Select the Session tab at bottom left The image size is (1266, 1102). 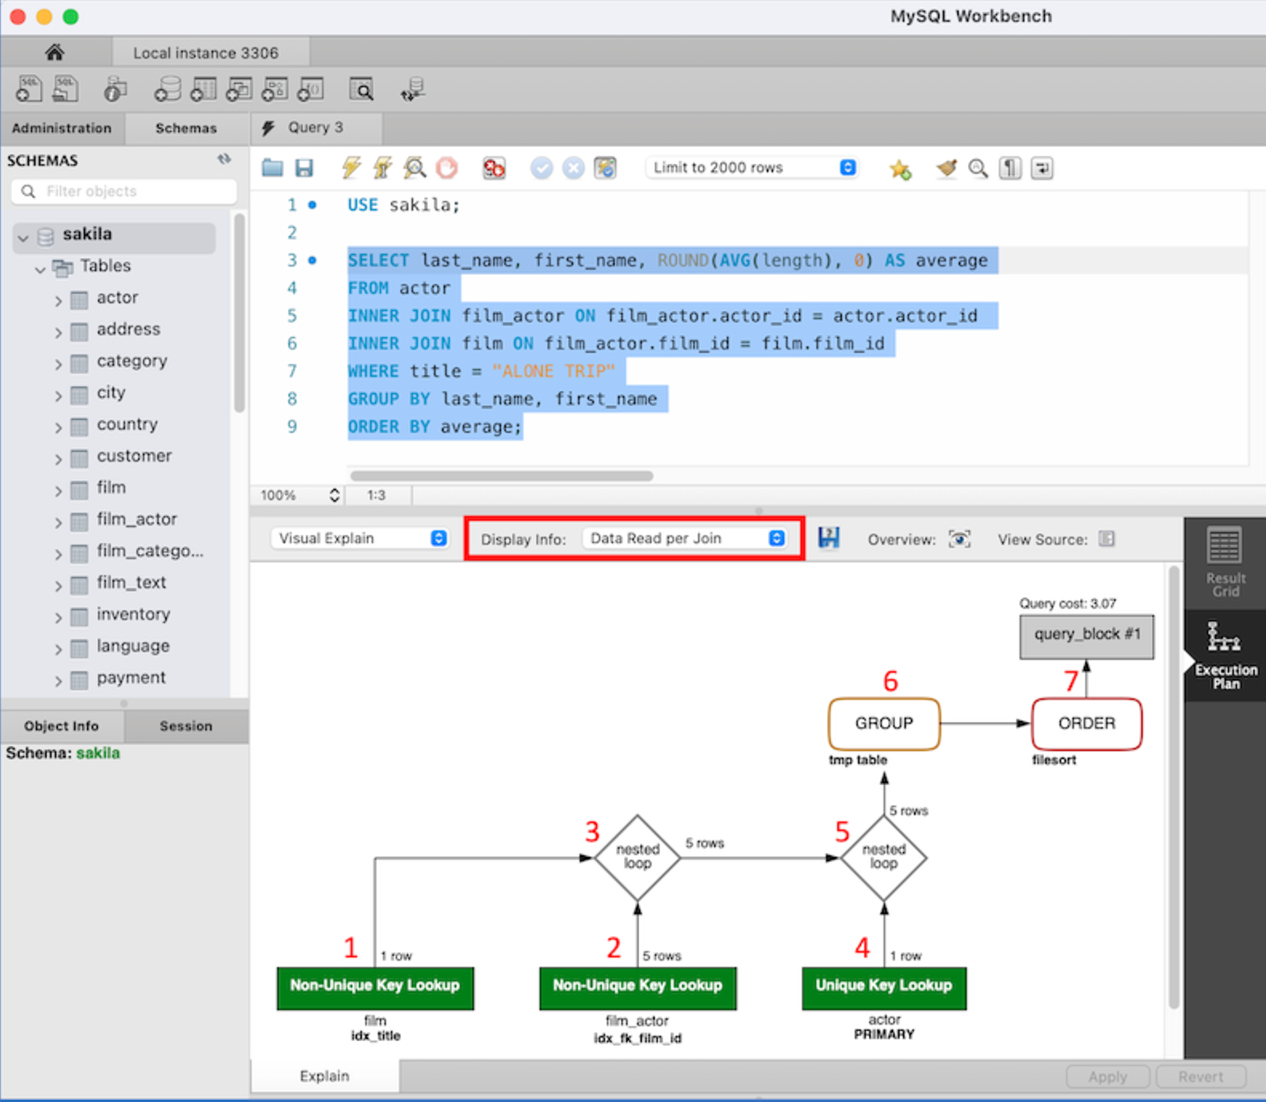pyautogui.click(x=186, y=726)
